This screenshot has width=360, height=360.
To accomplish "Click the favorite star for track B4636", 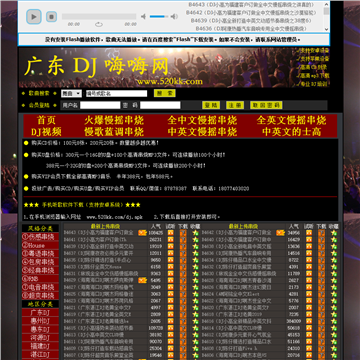I will [334, 253].
